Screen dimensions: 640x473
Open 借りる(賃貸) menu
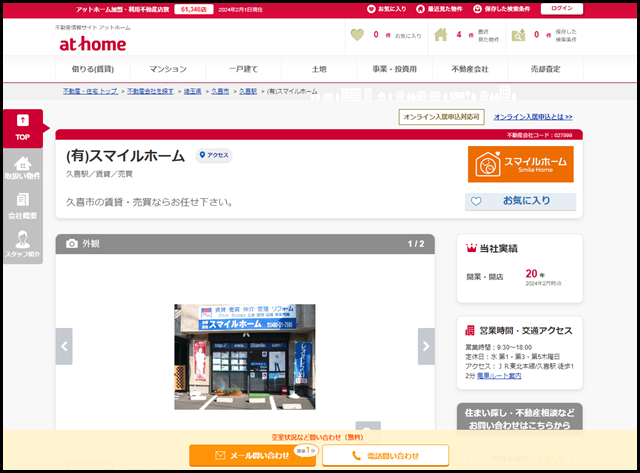coord(93,69)
